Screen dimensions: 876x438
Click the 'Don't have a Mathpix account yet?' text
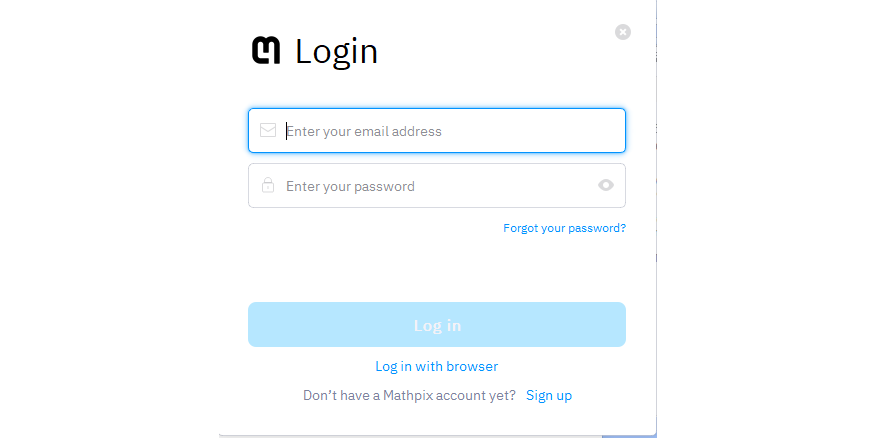(409, 395)
